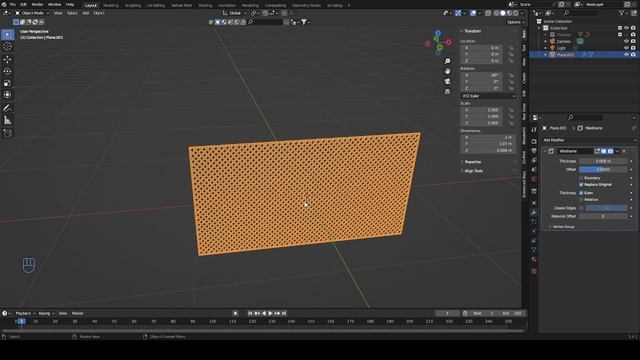Select the Transform tool
The height and width of the screenshot is (360, 640).
(7, 95)
